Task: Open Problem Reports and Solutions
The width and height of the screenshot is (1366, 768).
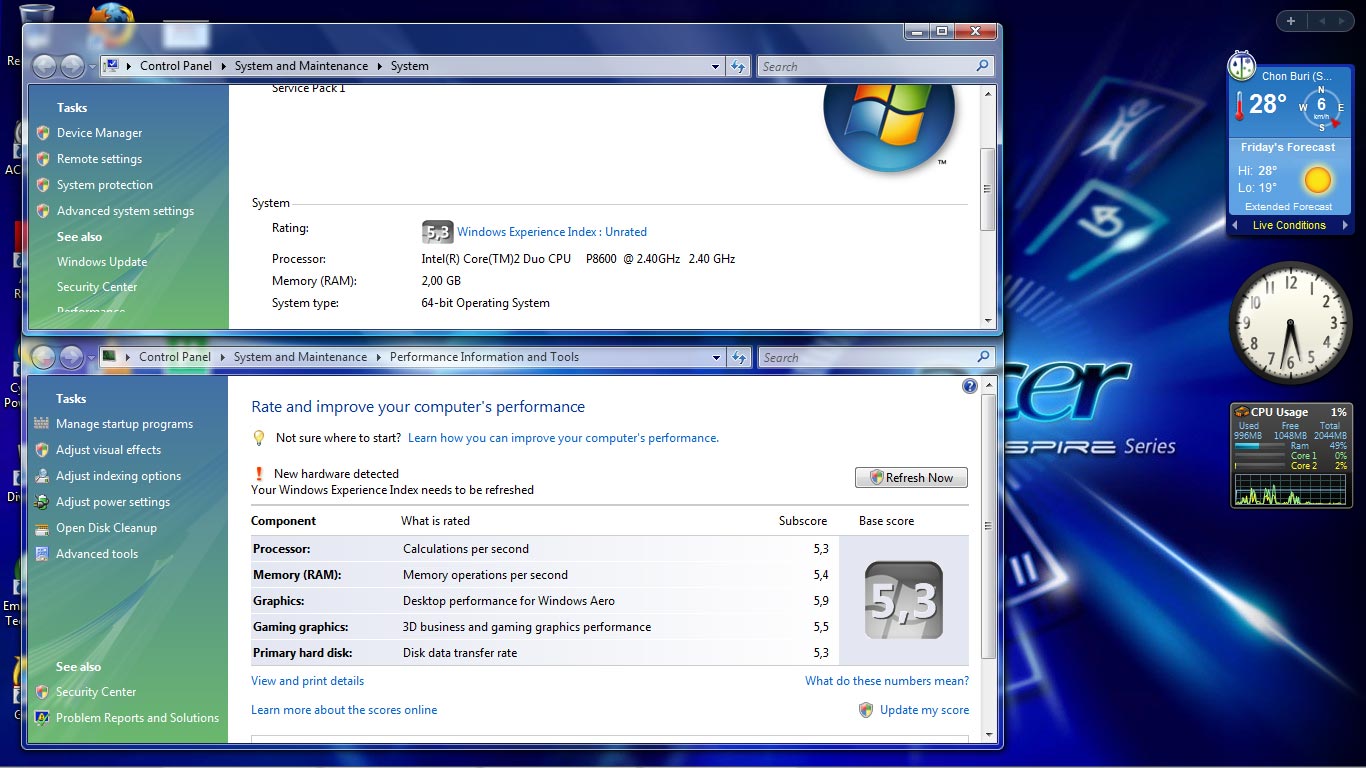Action: [x=137, y=718]
